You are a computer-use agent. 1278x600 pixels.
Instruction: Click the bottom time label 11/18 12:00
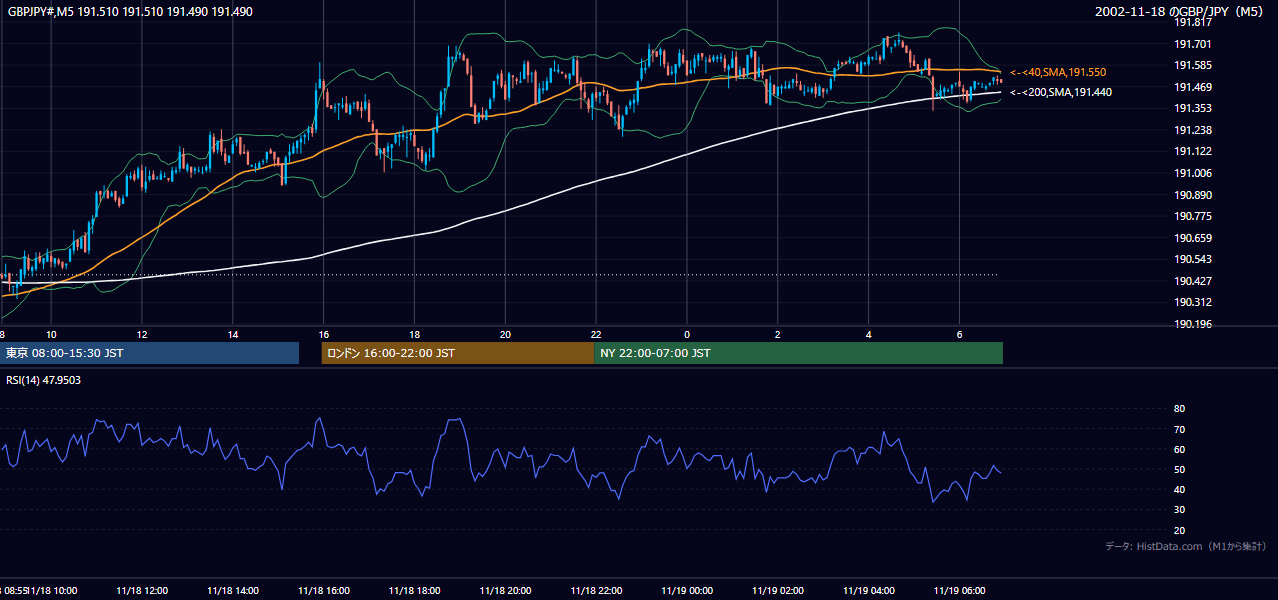click(x=142, y=590)
